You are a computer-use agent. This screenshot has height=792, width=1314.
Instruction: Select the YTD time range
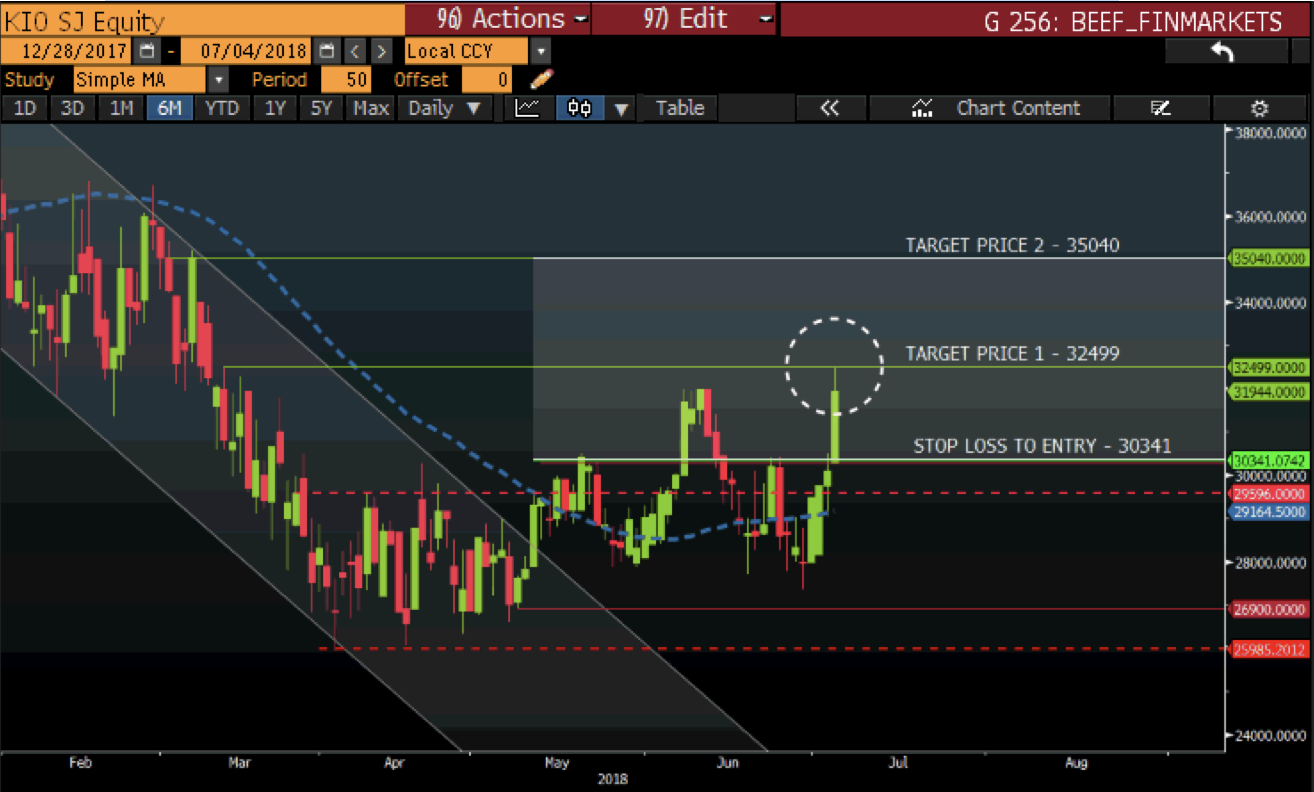click(222, 108)
